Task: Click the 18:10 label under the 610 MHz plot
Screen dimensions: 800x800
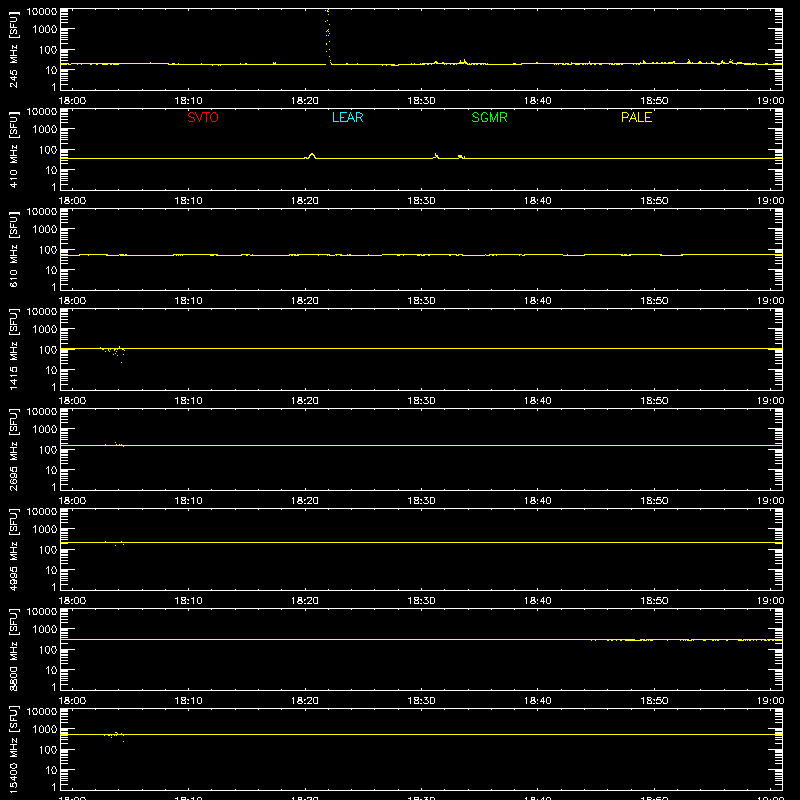Action: 188,301
